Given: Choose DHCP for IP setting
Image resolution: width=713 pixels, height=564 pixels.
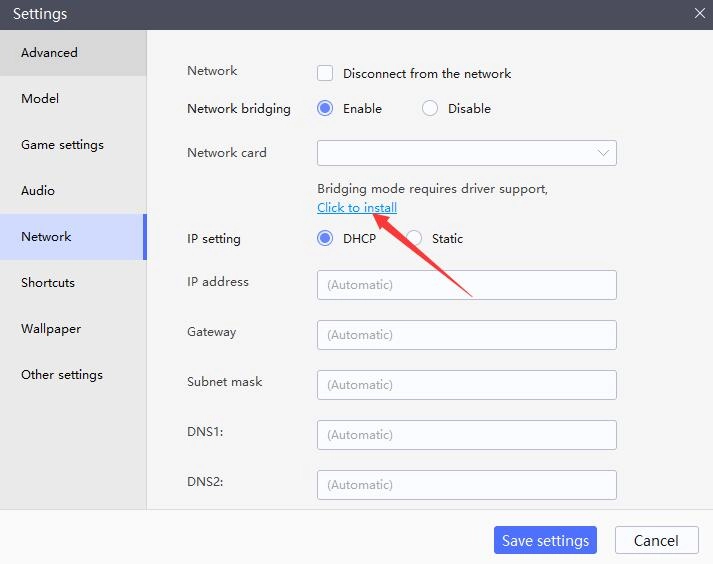Looking at the screenshot, I should click(x=325, y=238).
